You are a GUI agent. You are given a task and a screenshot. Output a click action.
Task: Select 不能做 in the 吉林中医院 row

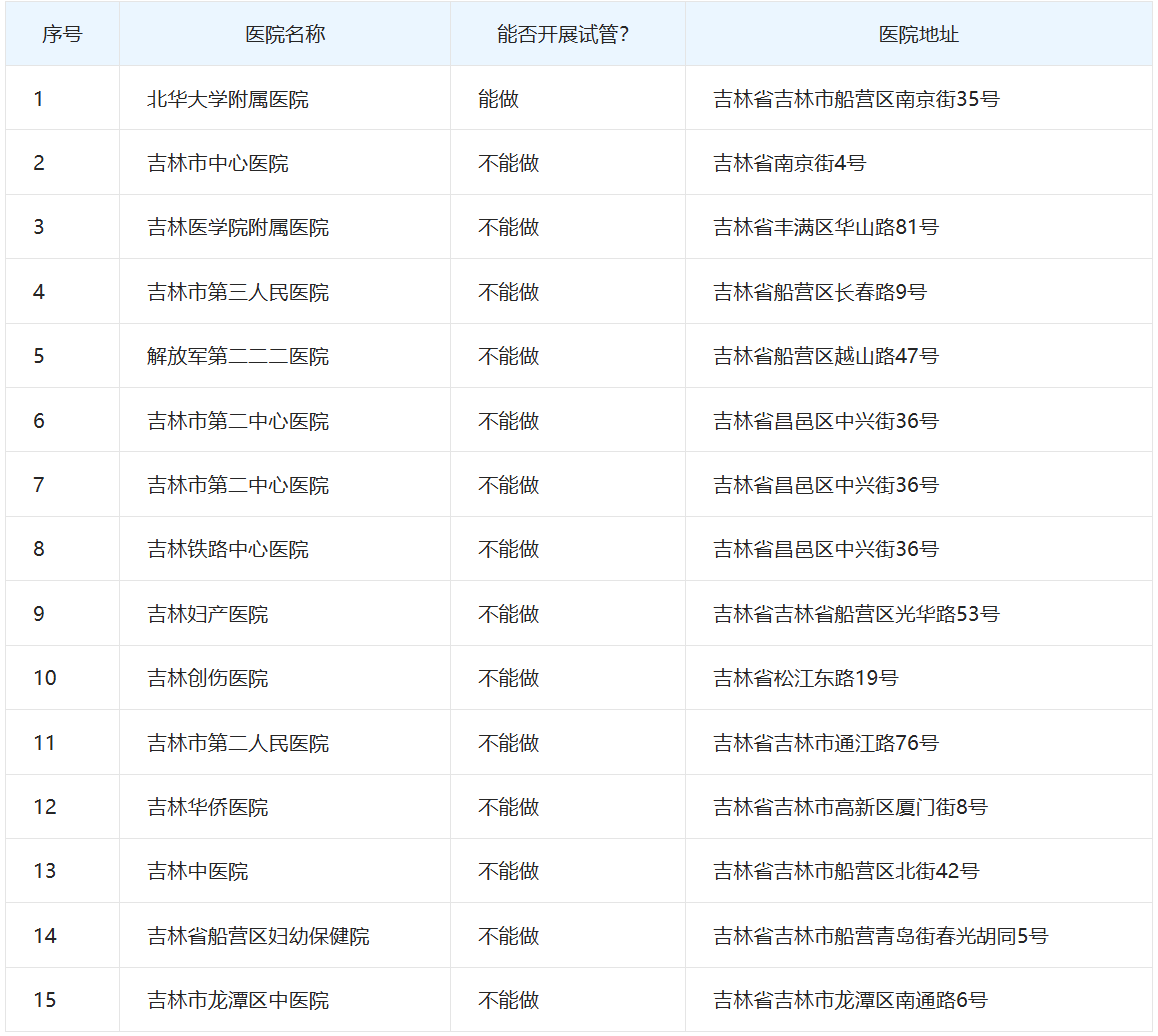point(509,871)
